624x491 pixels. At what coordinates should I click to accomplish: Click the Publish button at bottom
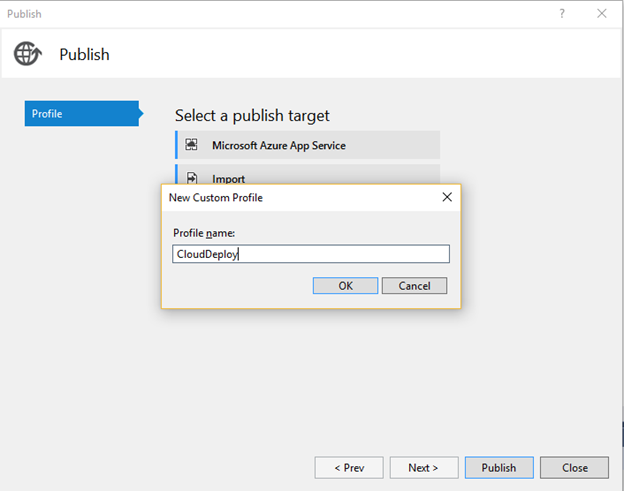click(x=499, y=468)
